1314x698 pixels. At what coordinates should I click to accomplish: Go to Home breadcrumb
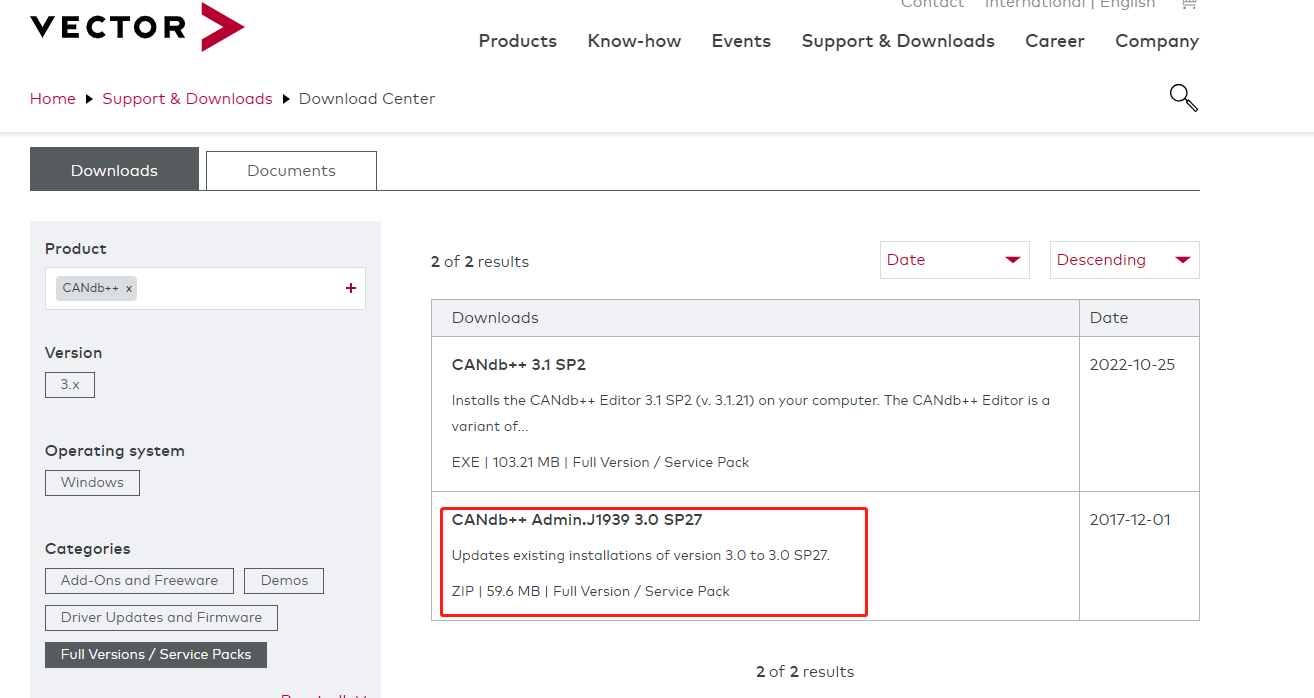coord(53,99)
